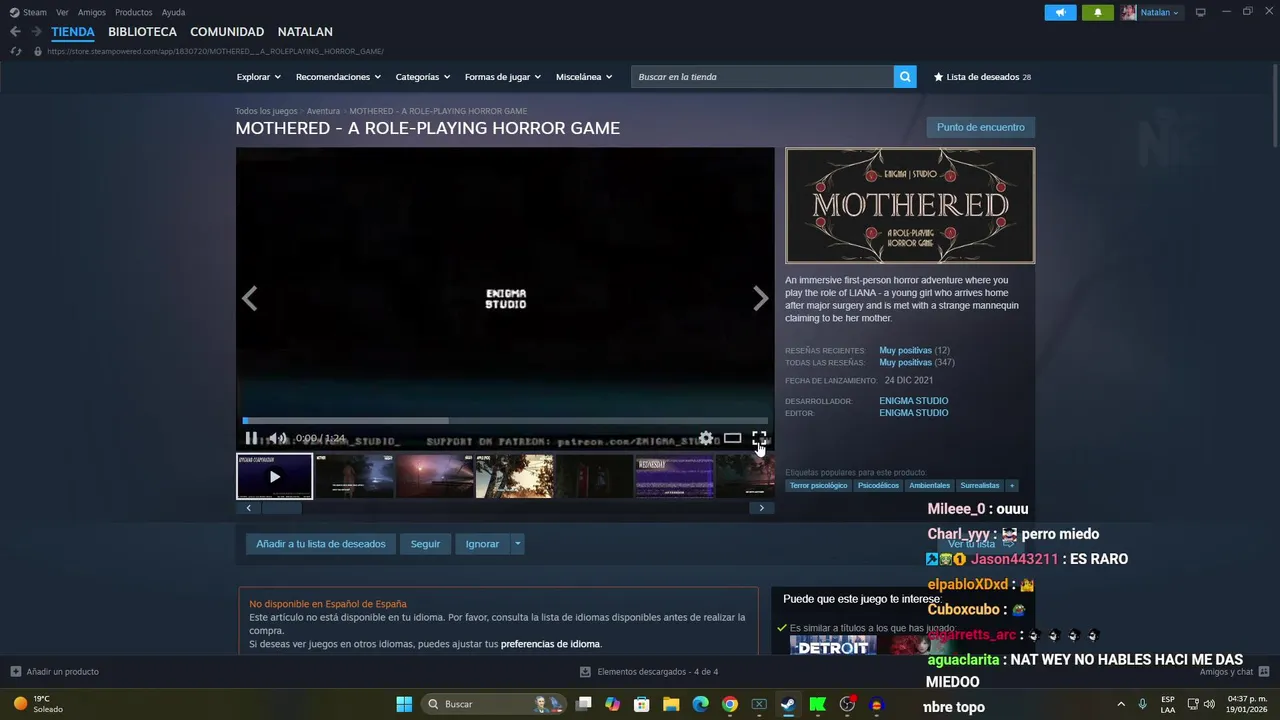Expand the Recomendaciones dropdown

click(338, 77)
